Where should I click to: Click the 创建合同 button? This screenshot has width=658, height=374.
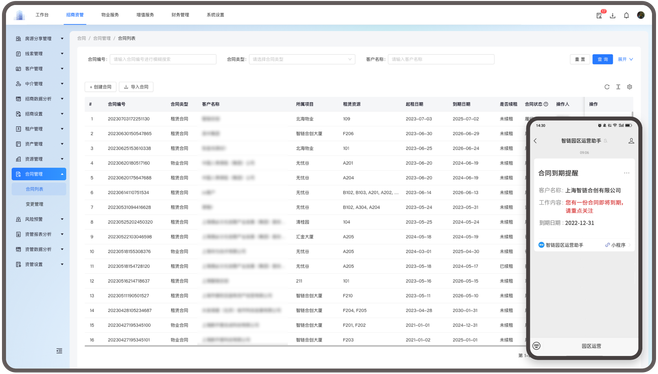click(x=101, y=87)
